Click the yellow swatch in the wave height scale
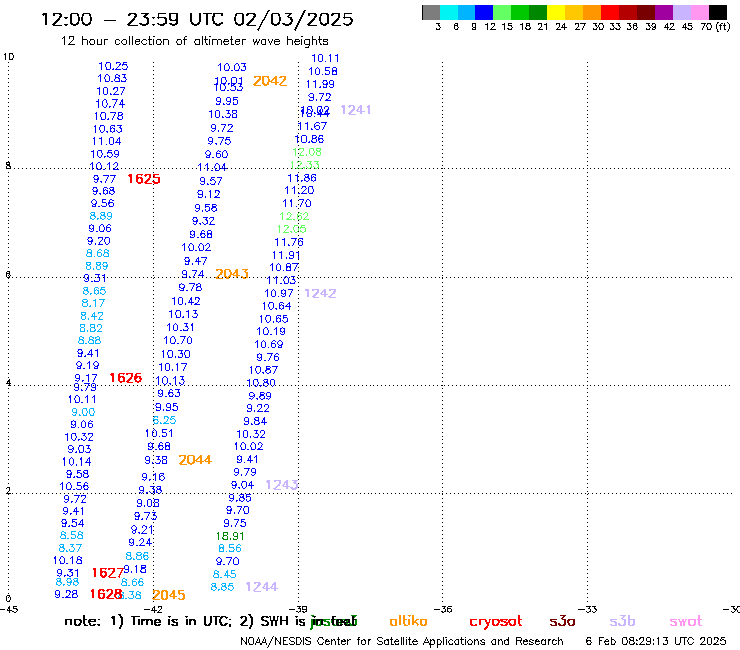740x650 pixels. point(556,12)
